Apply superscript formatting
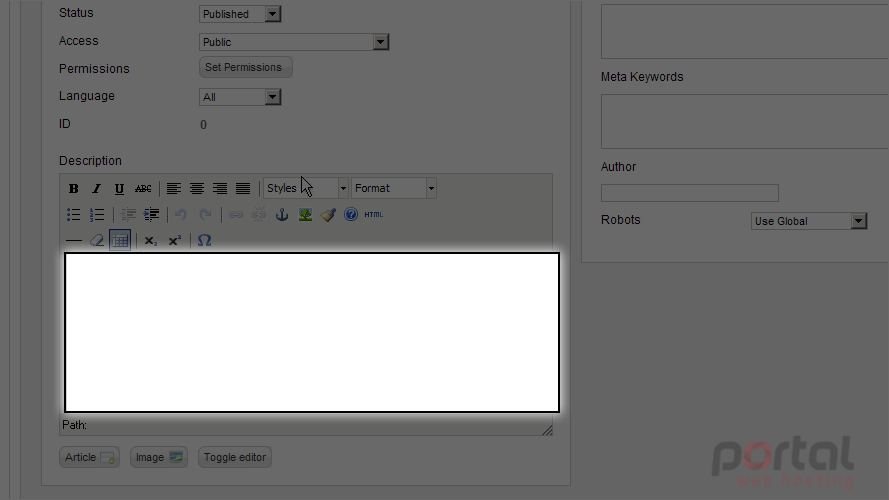This screenshot has height=500, width=889. point(175,240)
